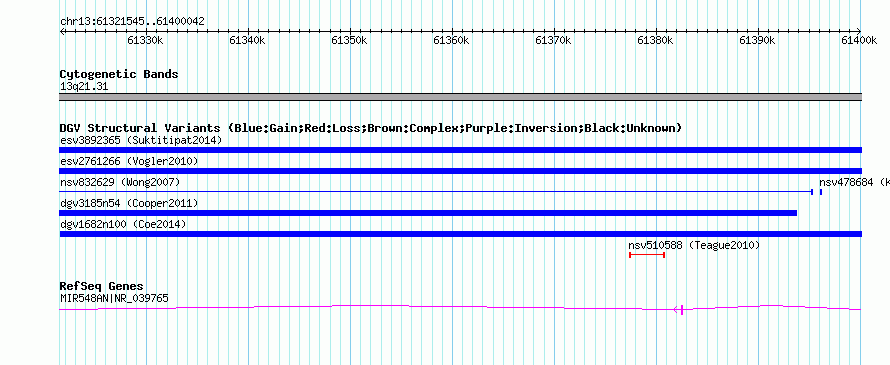This screenshot has height=365, width=890.
Task: Click the 61360k ruler tick label
Action: (x=451, y=40)
